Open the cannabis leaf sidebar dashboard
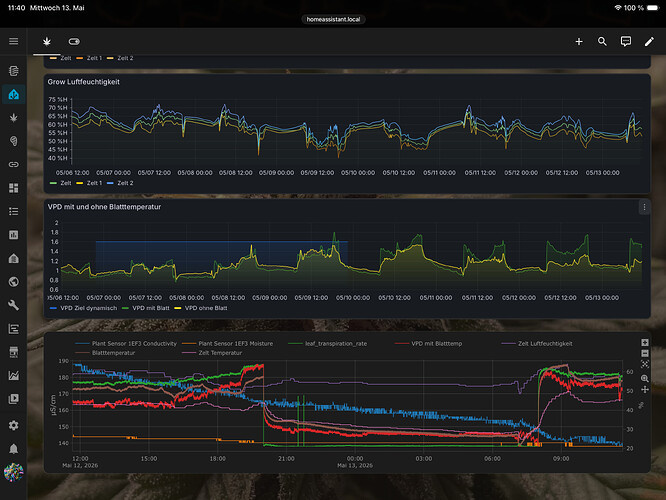 pyautogui.click(x=14, y=118)
